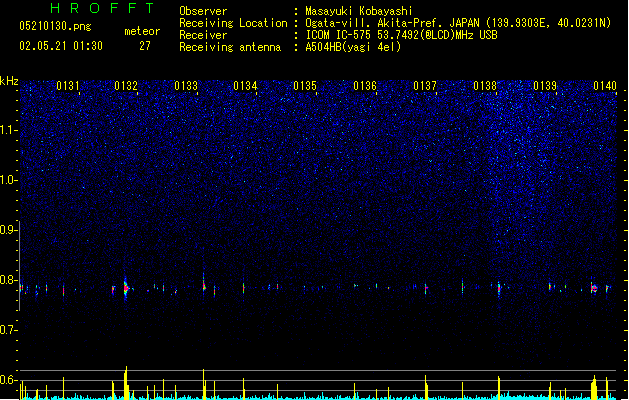629x400 pixels.
Task: Click the 0131 time marker
Action: coord(68,86)
